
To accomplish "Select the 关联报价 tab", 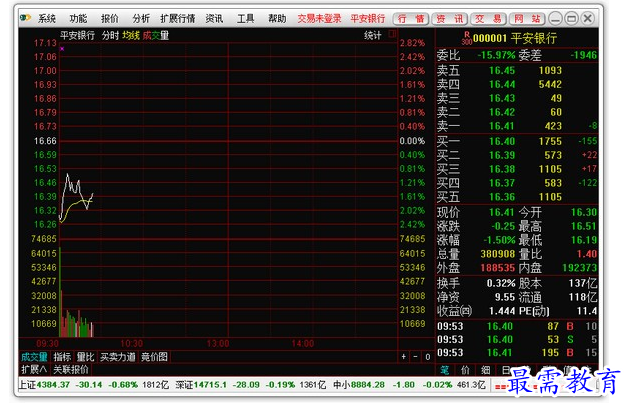I will point(71,369).
